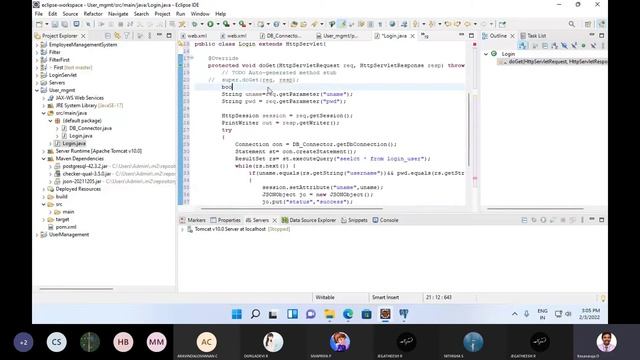Toggle the green dot filter in Outline toolbar
The height and width of the screenshot is (360, 640).
coord(584,46)
